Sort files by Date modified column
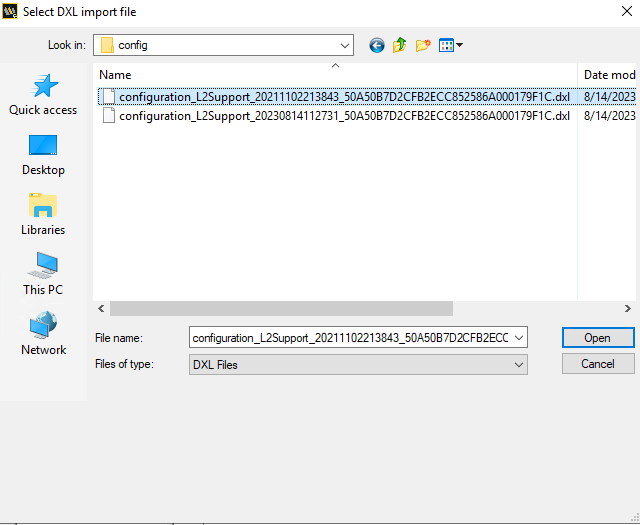Image resolution: width=640 pixels, height=525 pixels. pos(609,75)
